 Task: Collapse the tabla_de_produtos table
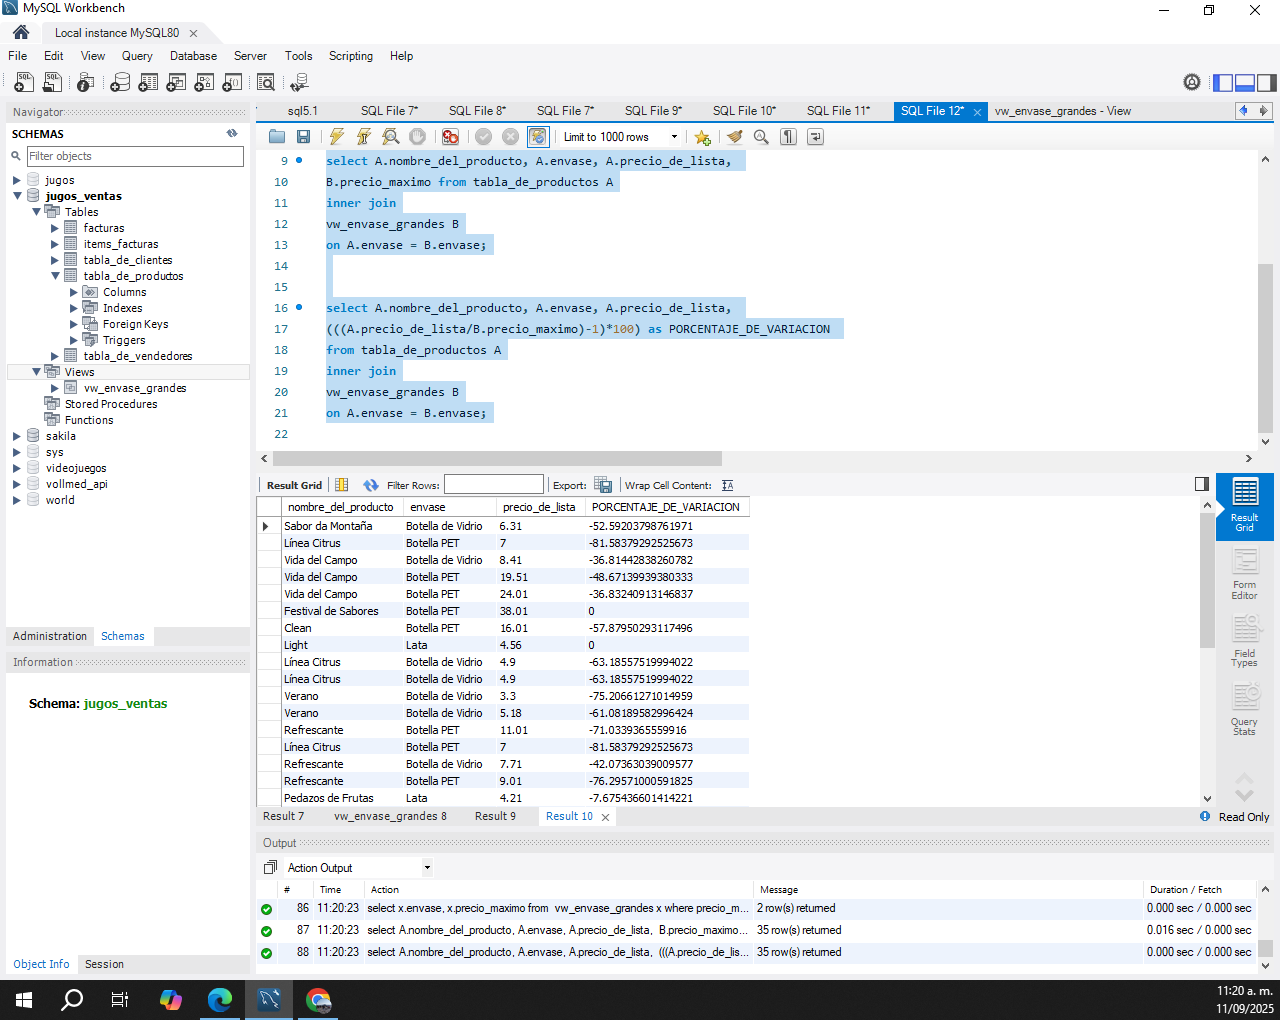point(55,276)
